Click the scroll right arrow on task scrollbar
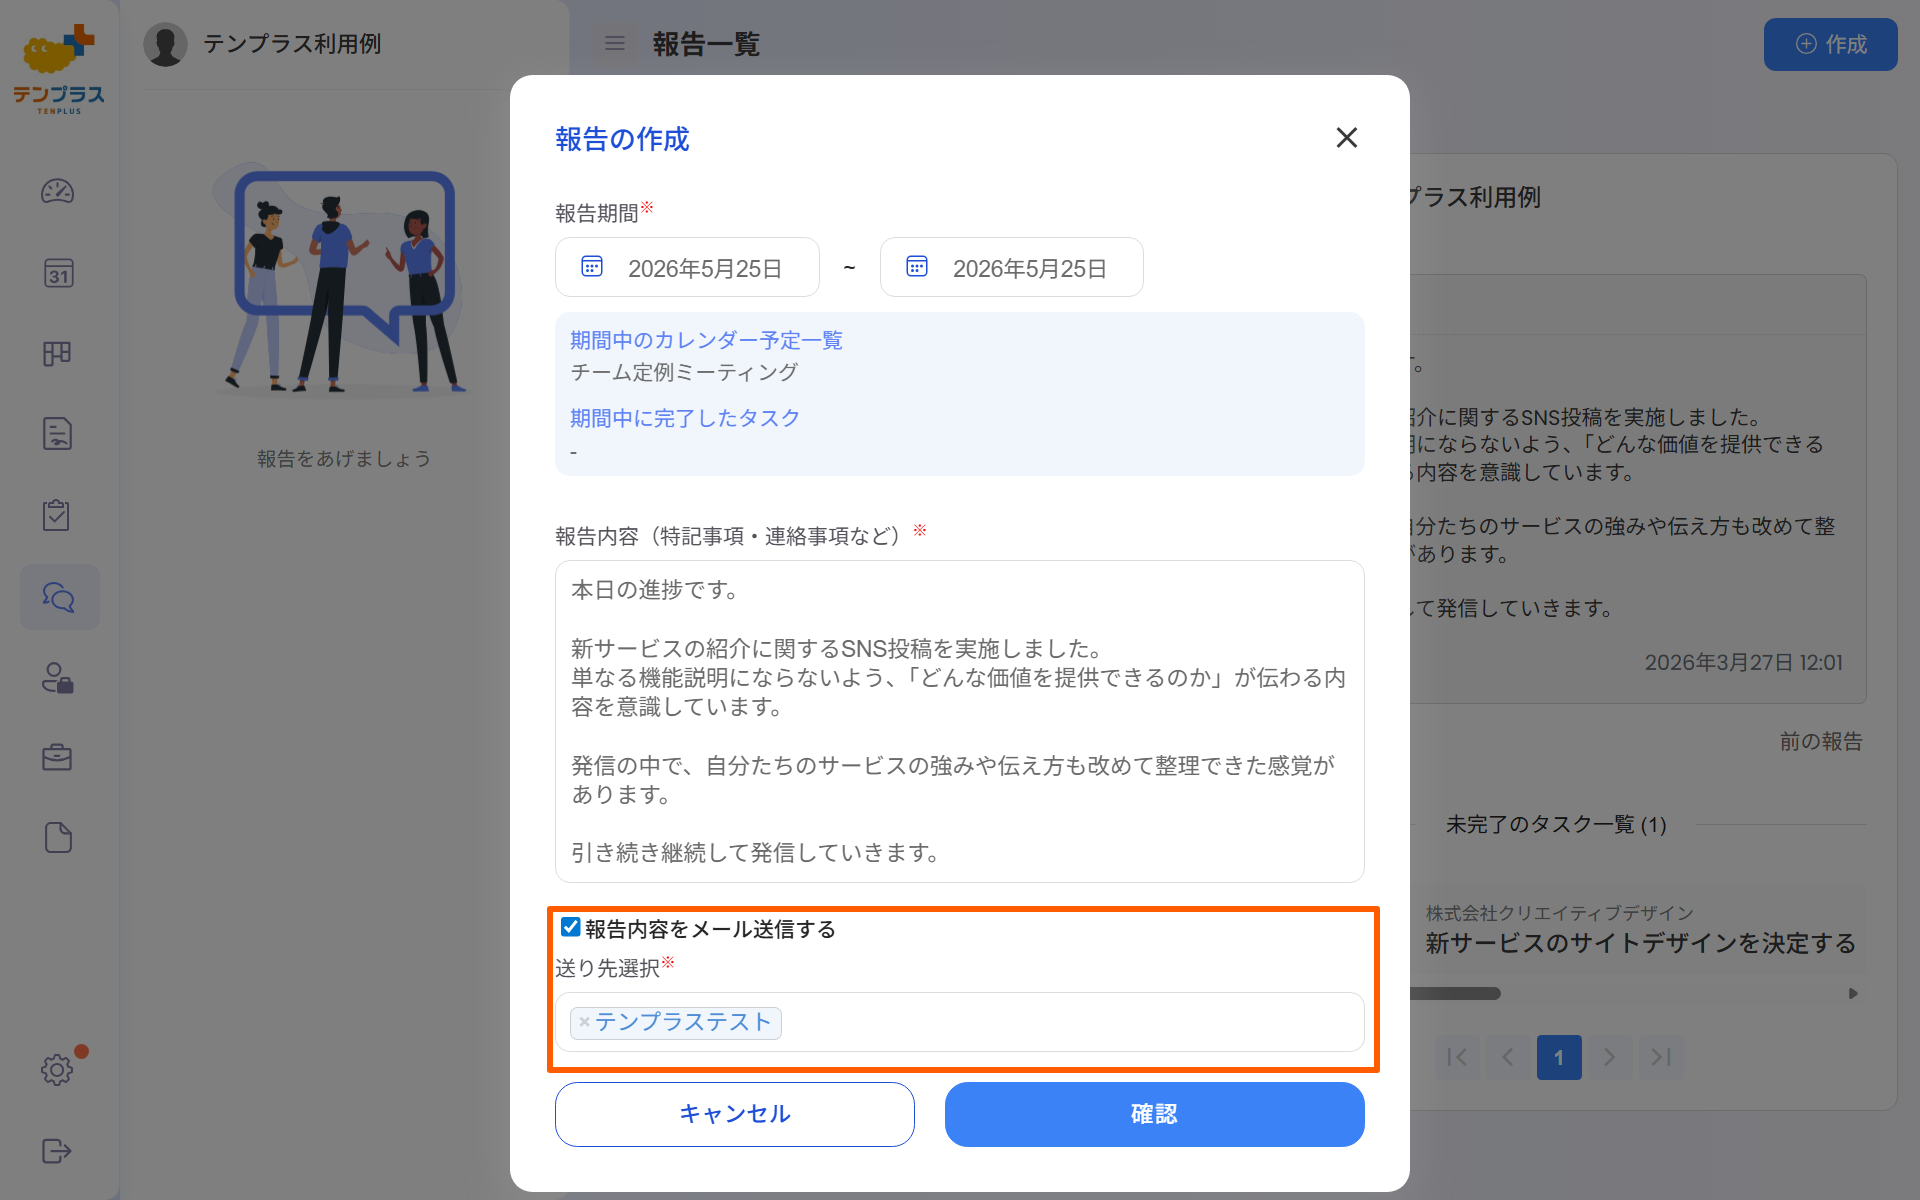This screenshot has height=1200, width=1920. [x=1853, y=993]
